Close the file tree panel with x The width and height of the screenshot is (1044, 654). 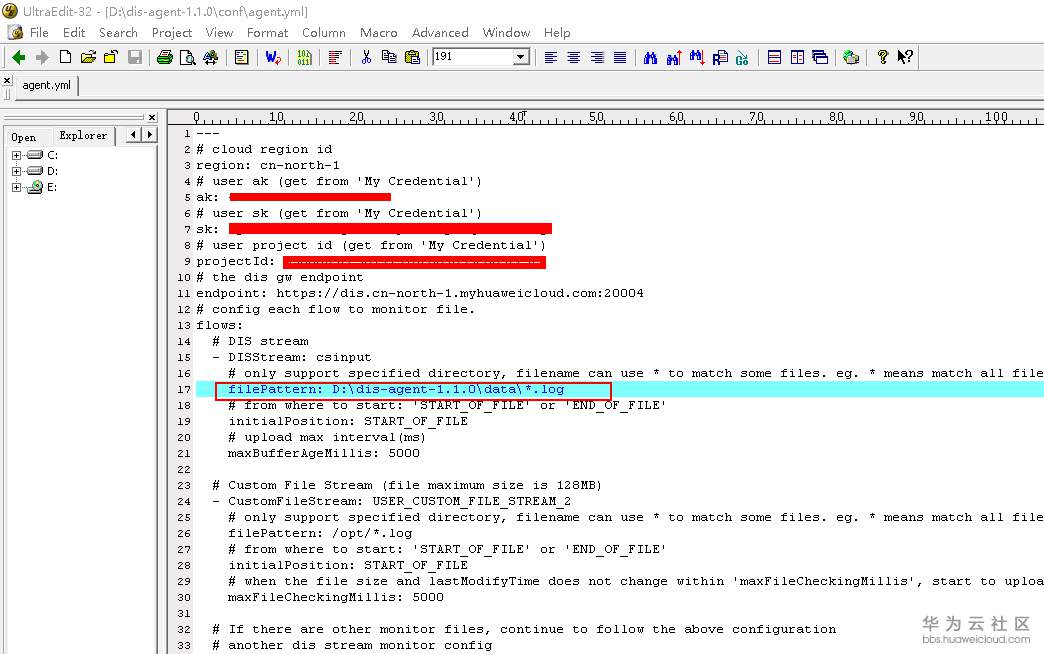152,117
